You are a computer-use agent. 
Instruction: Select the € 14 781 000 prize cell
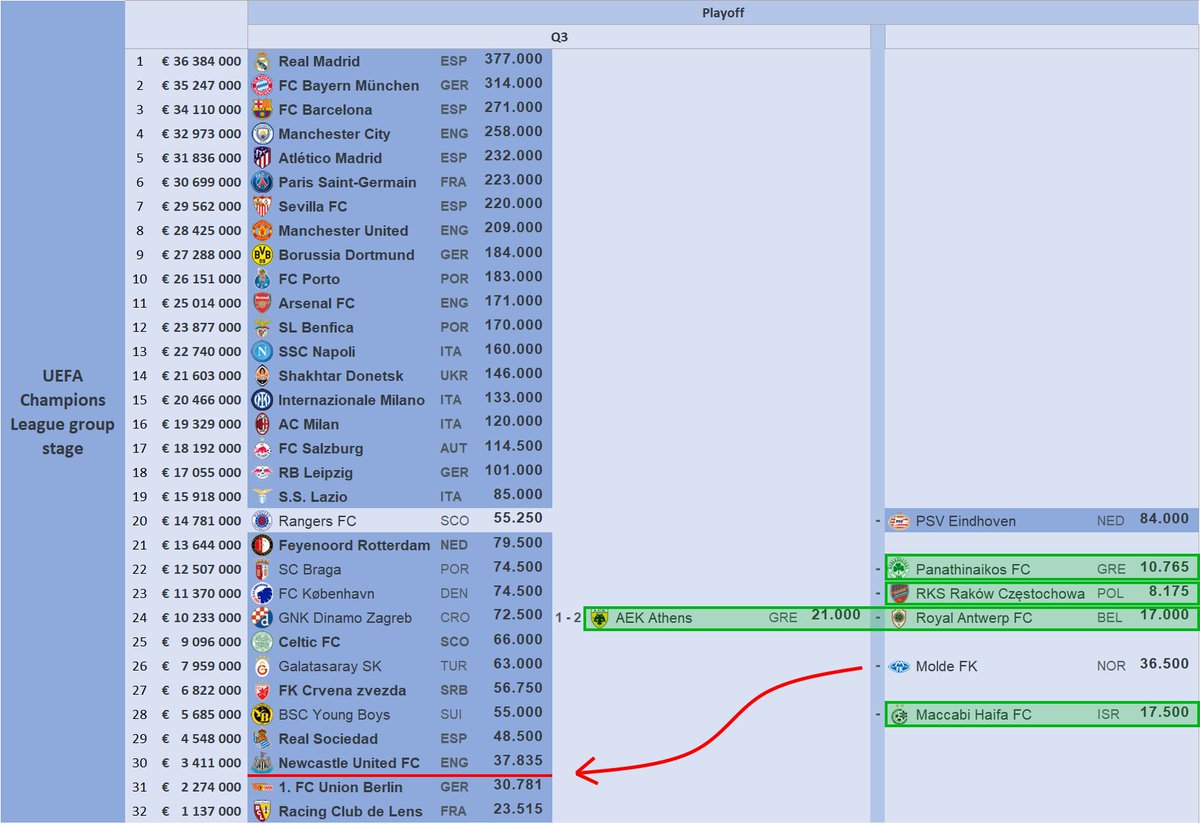(x=201, y=521)
